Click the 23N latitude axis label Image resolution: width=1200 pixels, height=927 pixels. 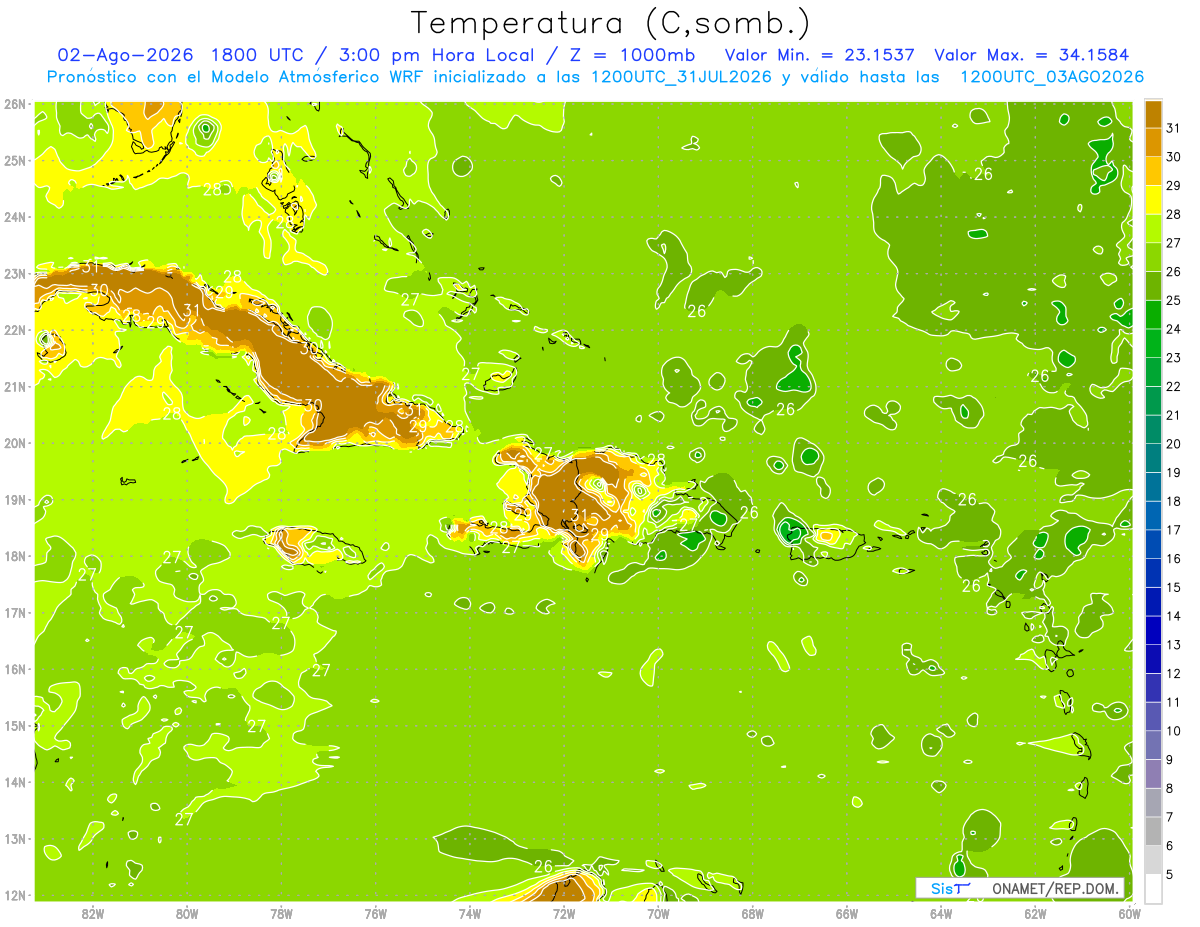[14, 273]
